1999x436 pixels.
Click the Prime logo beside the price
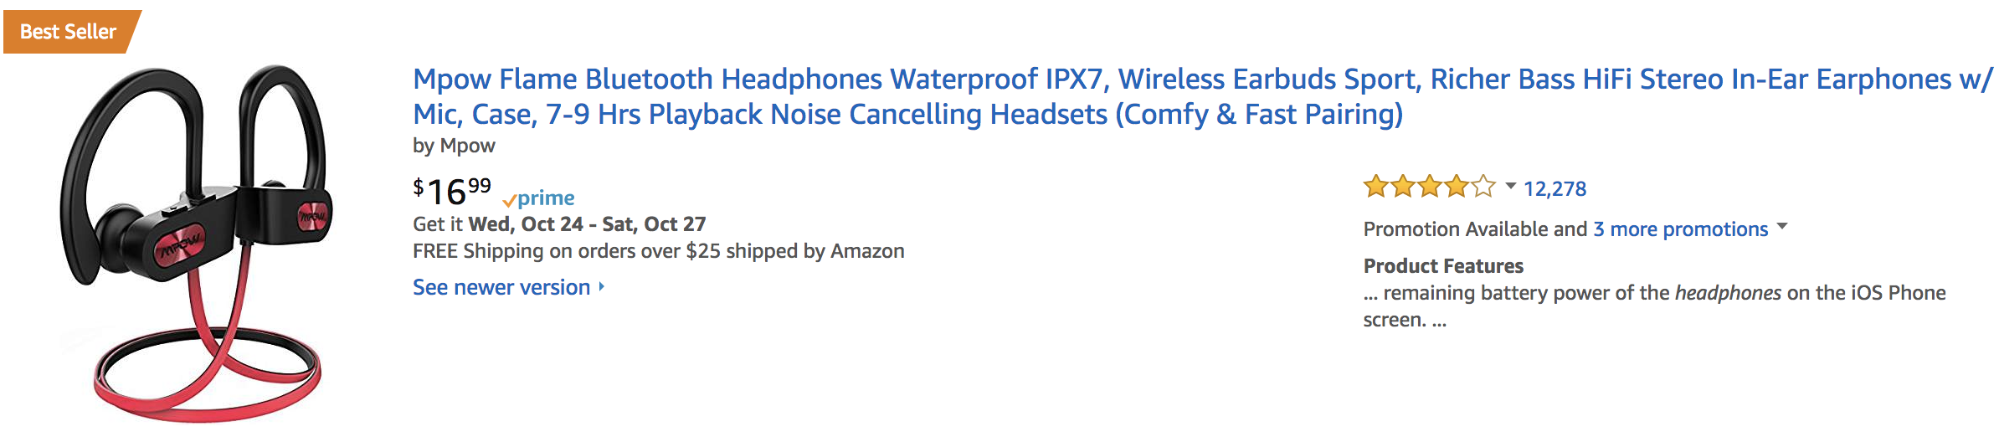(x=539, y=198)
